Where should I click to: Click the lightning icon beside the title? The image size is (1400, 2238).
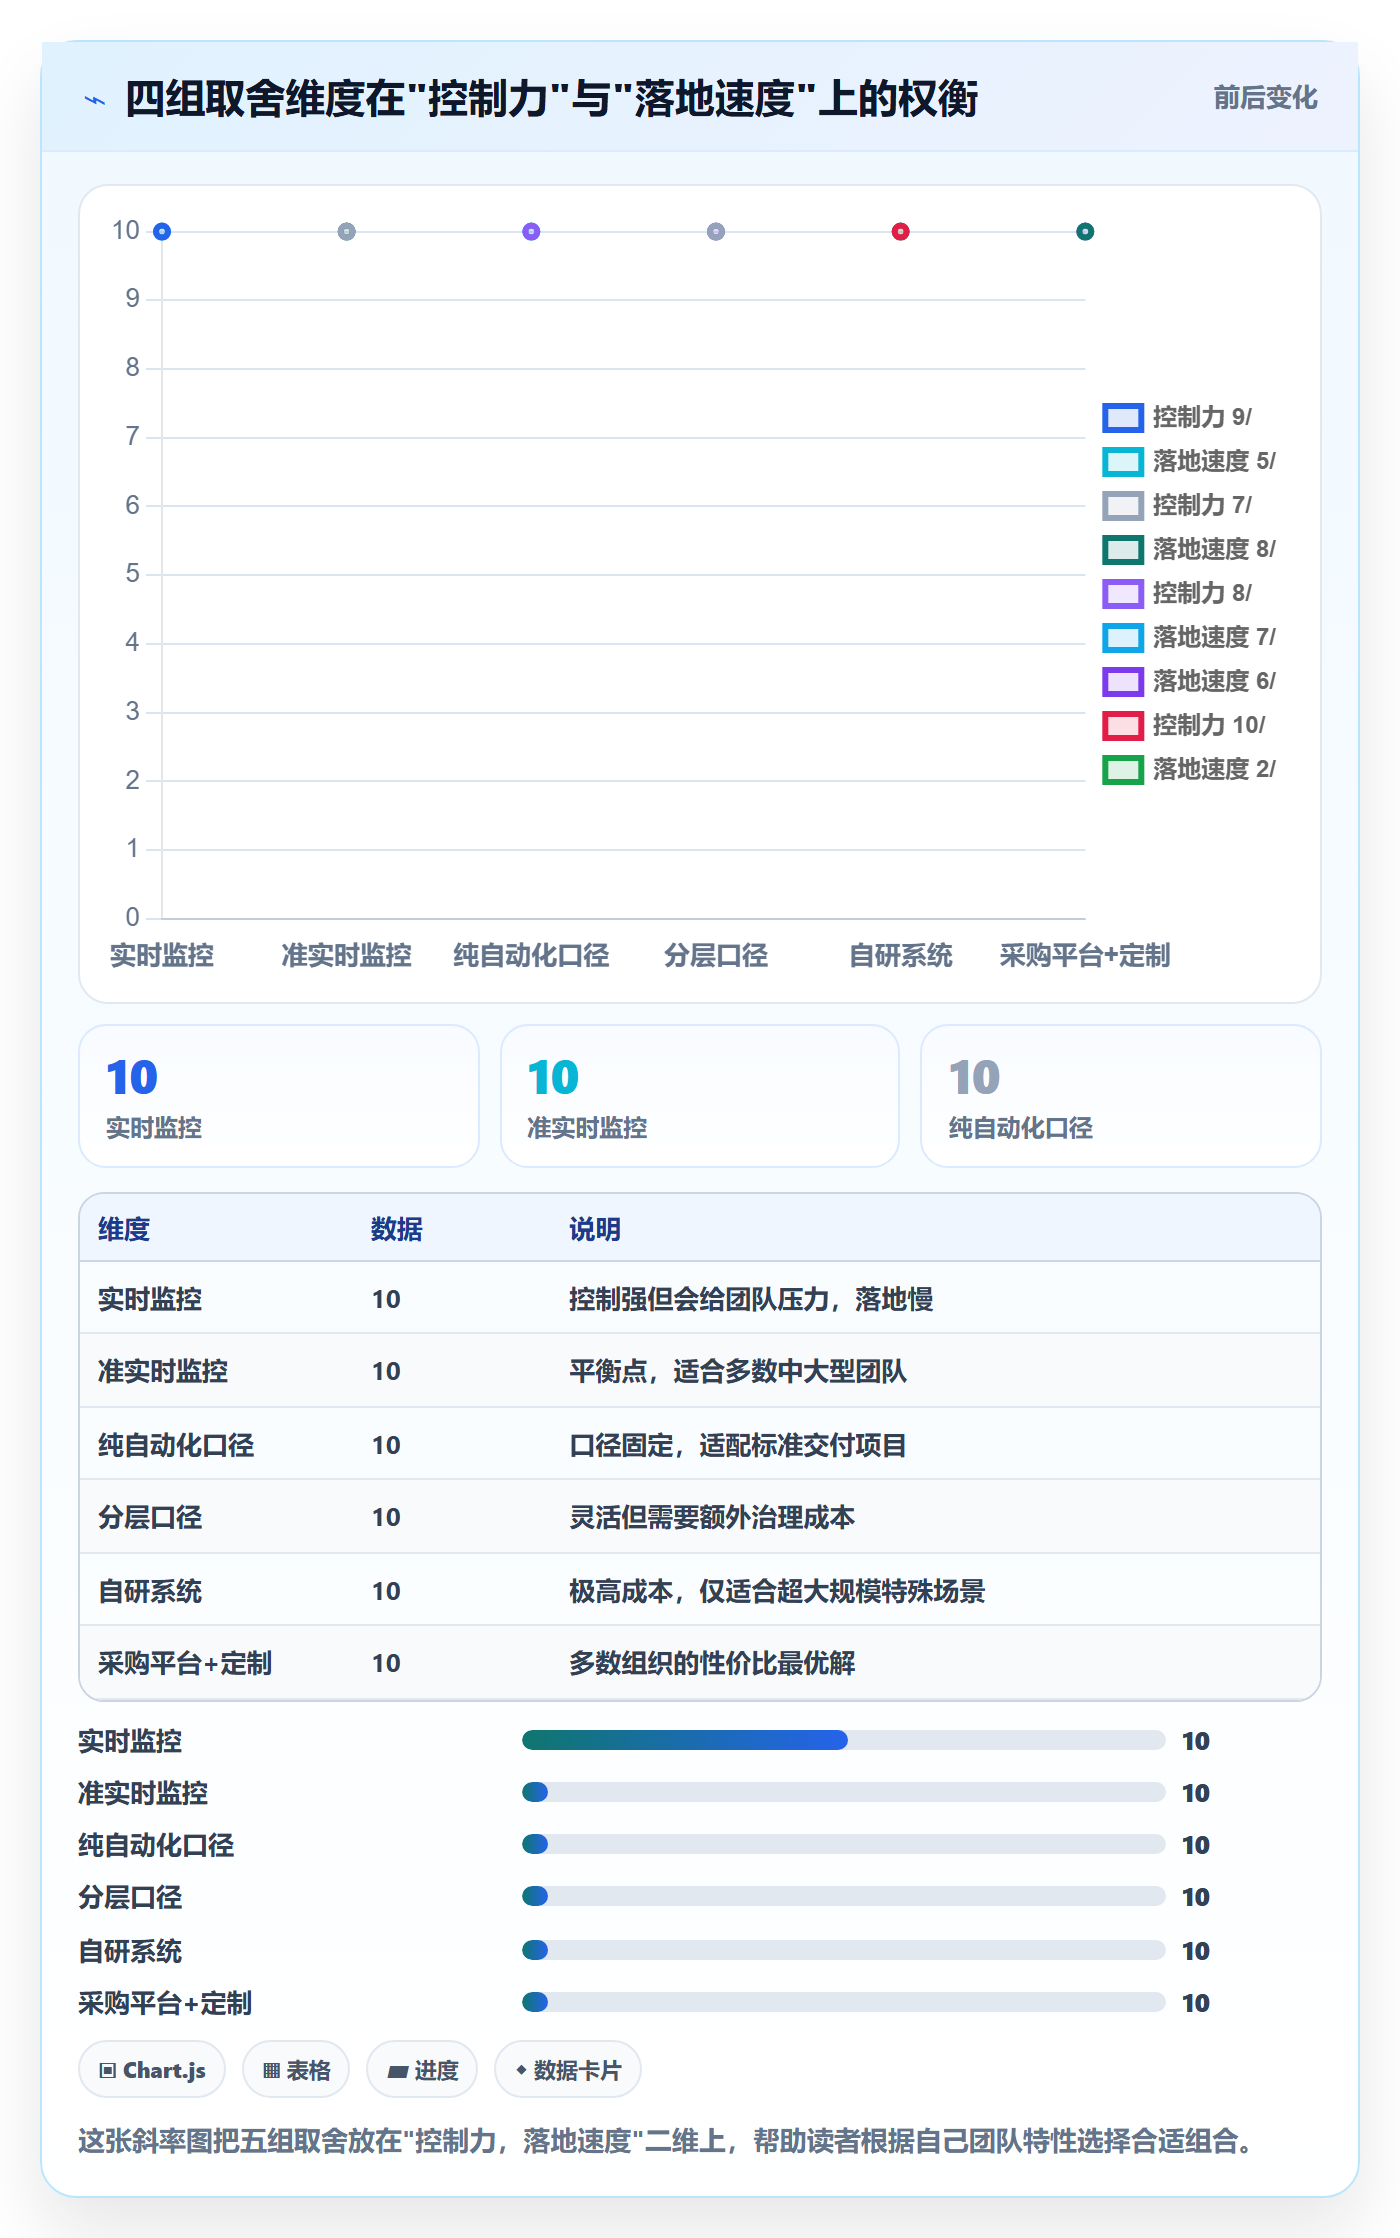95,100
